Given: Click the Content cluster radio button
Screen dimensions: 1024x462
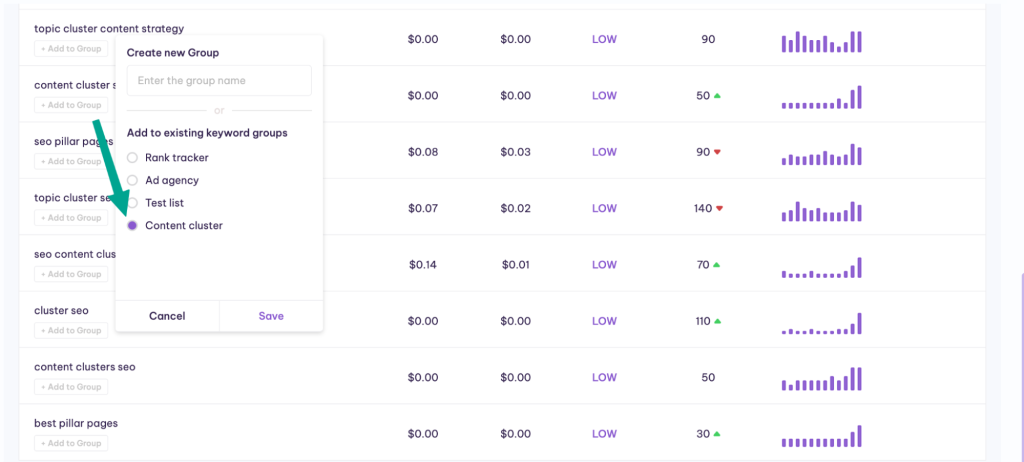Looking at the screenshot, I should [132, 225].
